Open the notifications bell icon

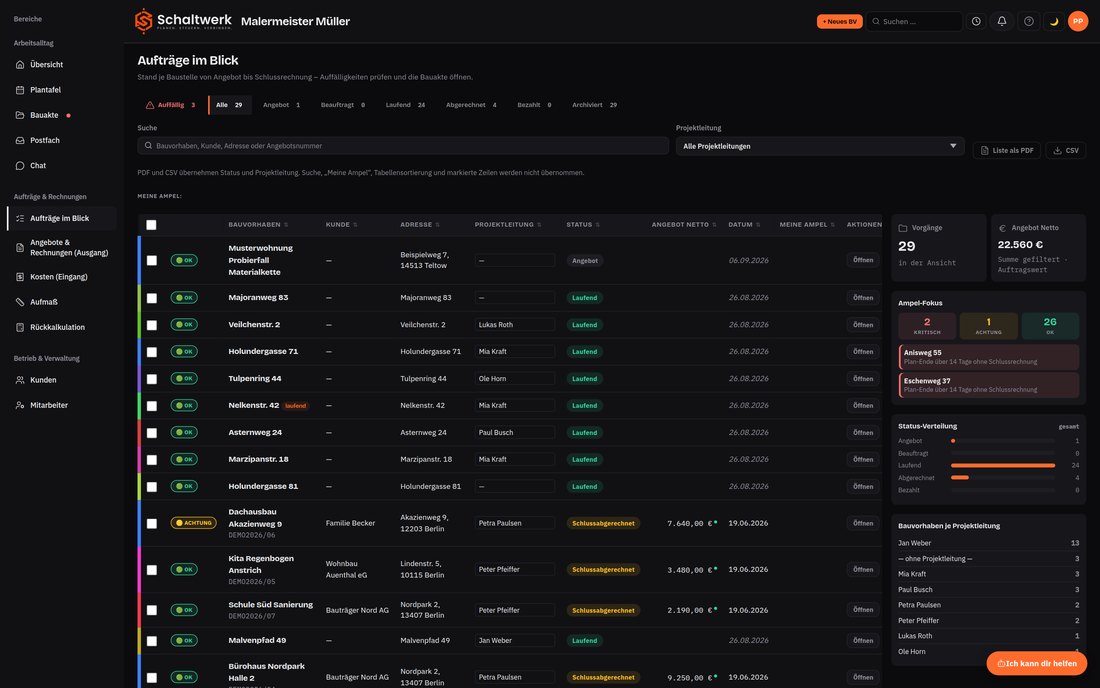pos(1002,21)
